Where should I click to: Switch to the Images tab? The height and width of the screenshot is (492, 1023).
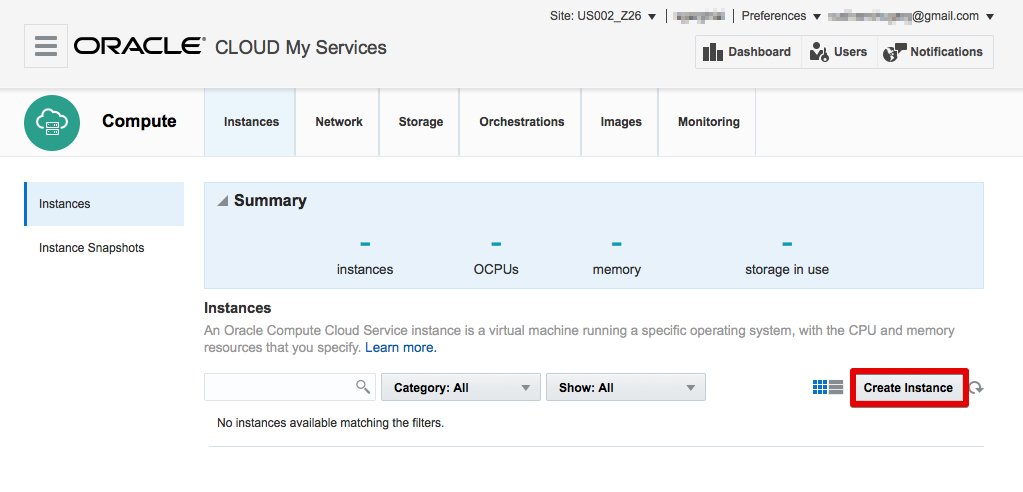[620, 122]
